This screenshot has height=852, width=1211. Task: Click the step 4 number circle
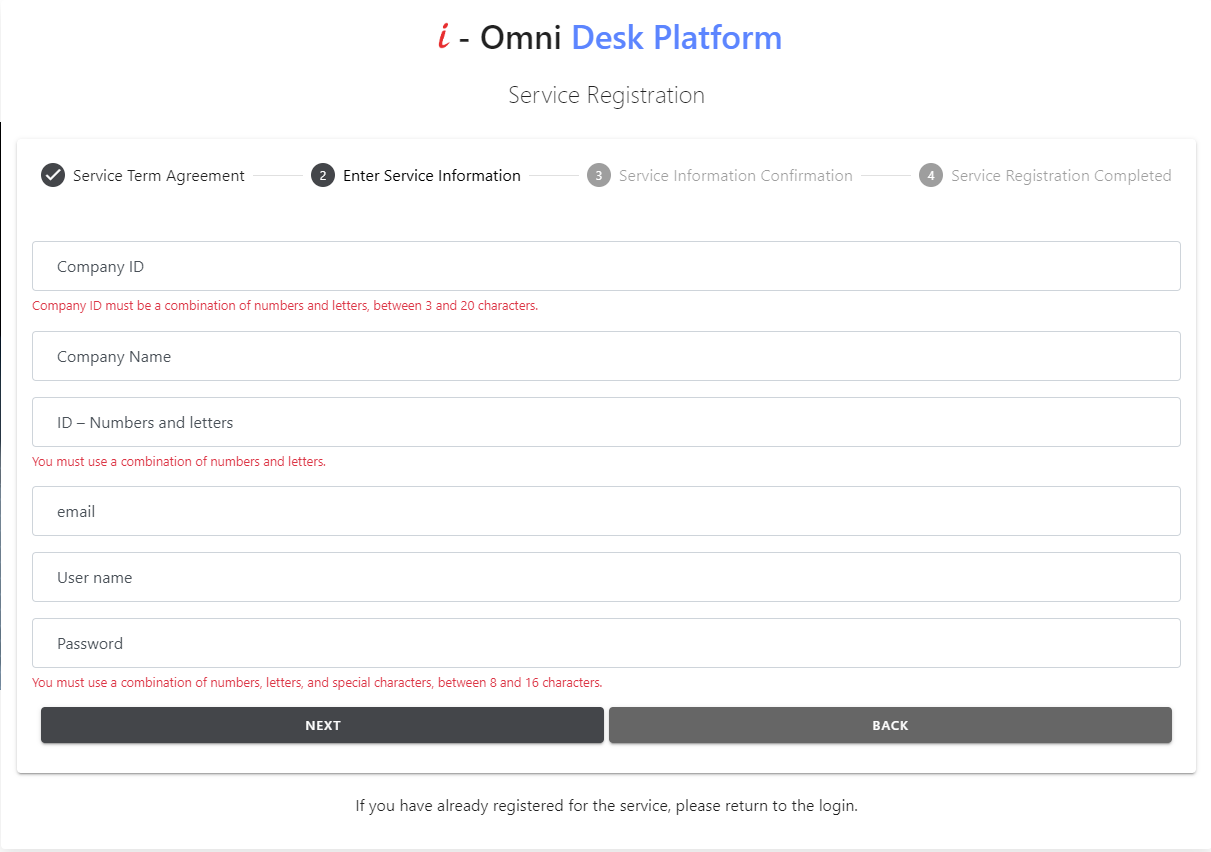point(931,175)
